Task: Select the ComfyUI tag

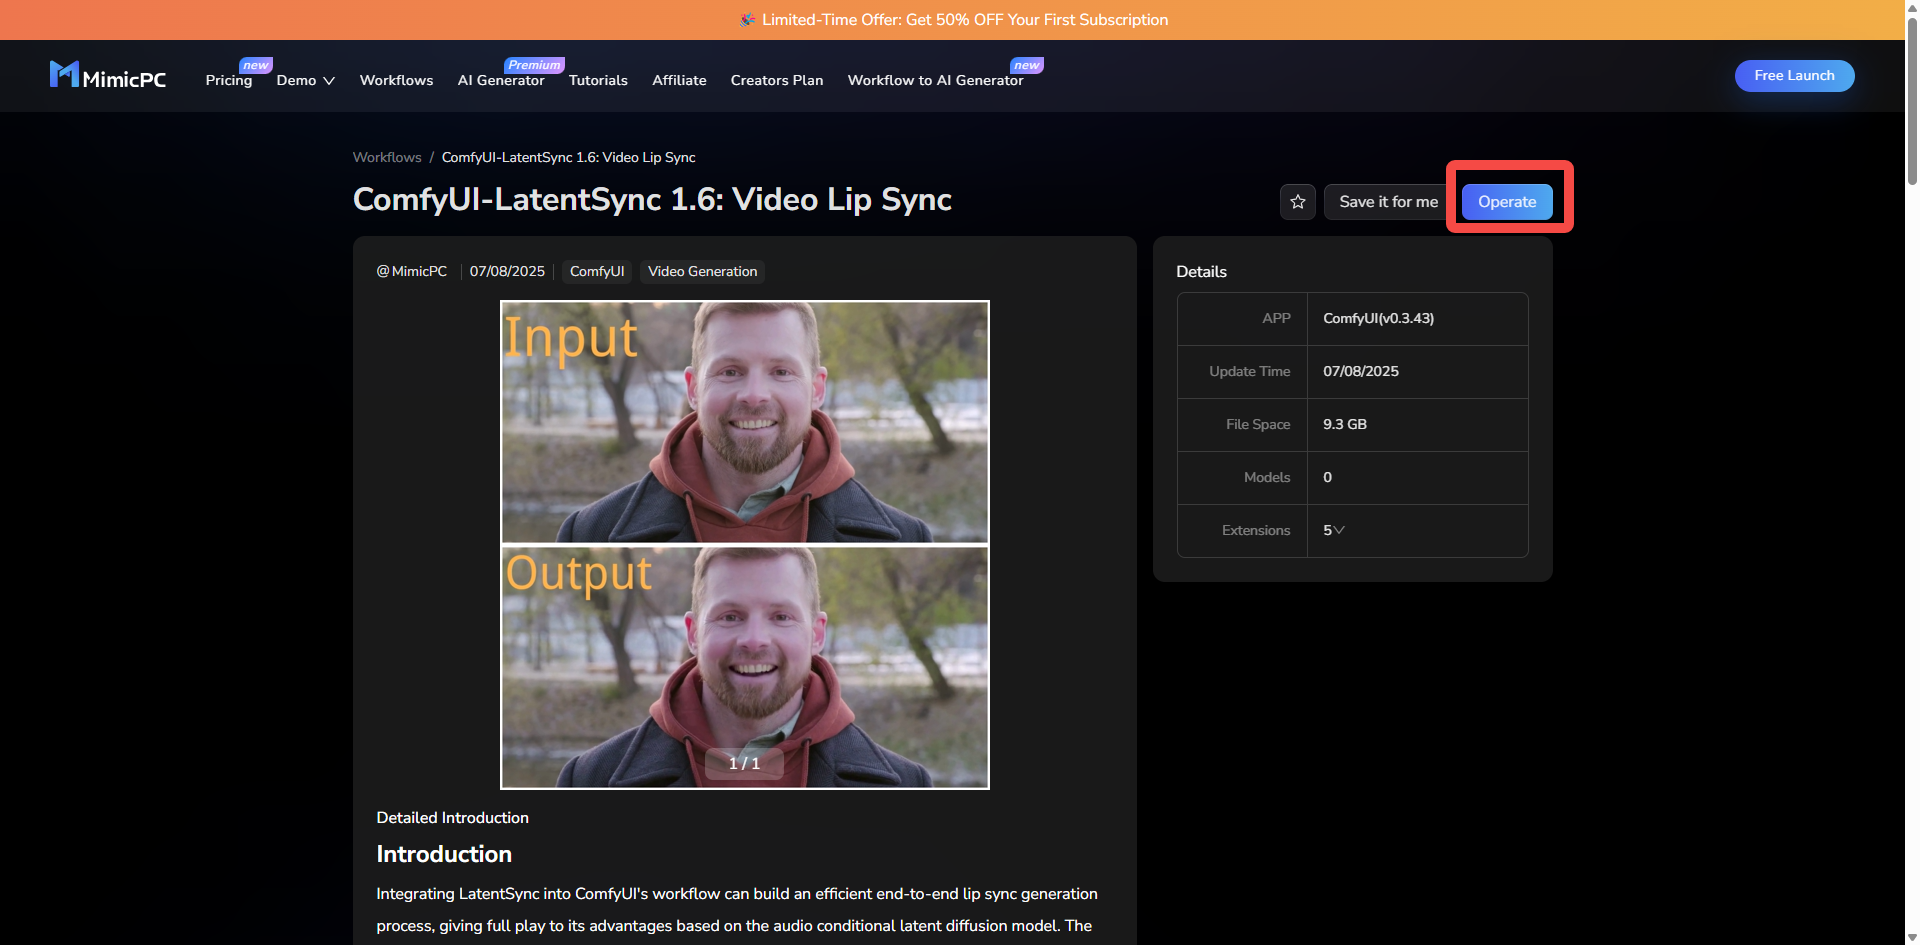Action: click(x=597, y=271)
